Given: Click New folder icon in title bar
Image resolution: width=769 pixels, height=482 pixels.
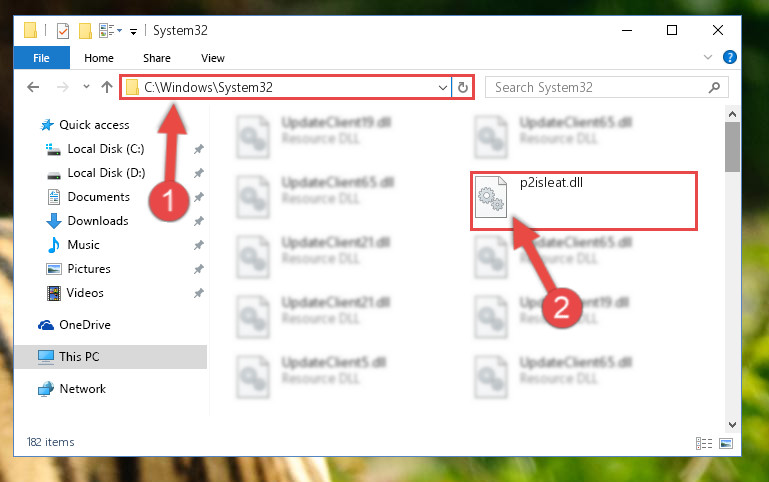Looking at the screenshot, I should coord(85,30).
